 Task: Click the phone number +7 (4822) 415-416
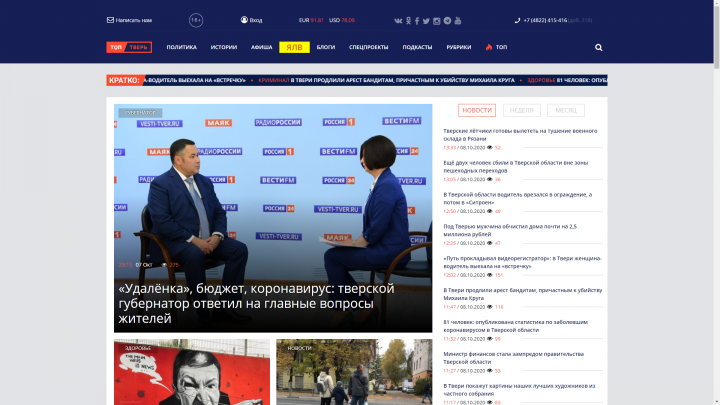[x=545, y=20]
